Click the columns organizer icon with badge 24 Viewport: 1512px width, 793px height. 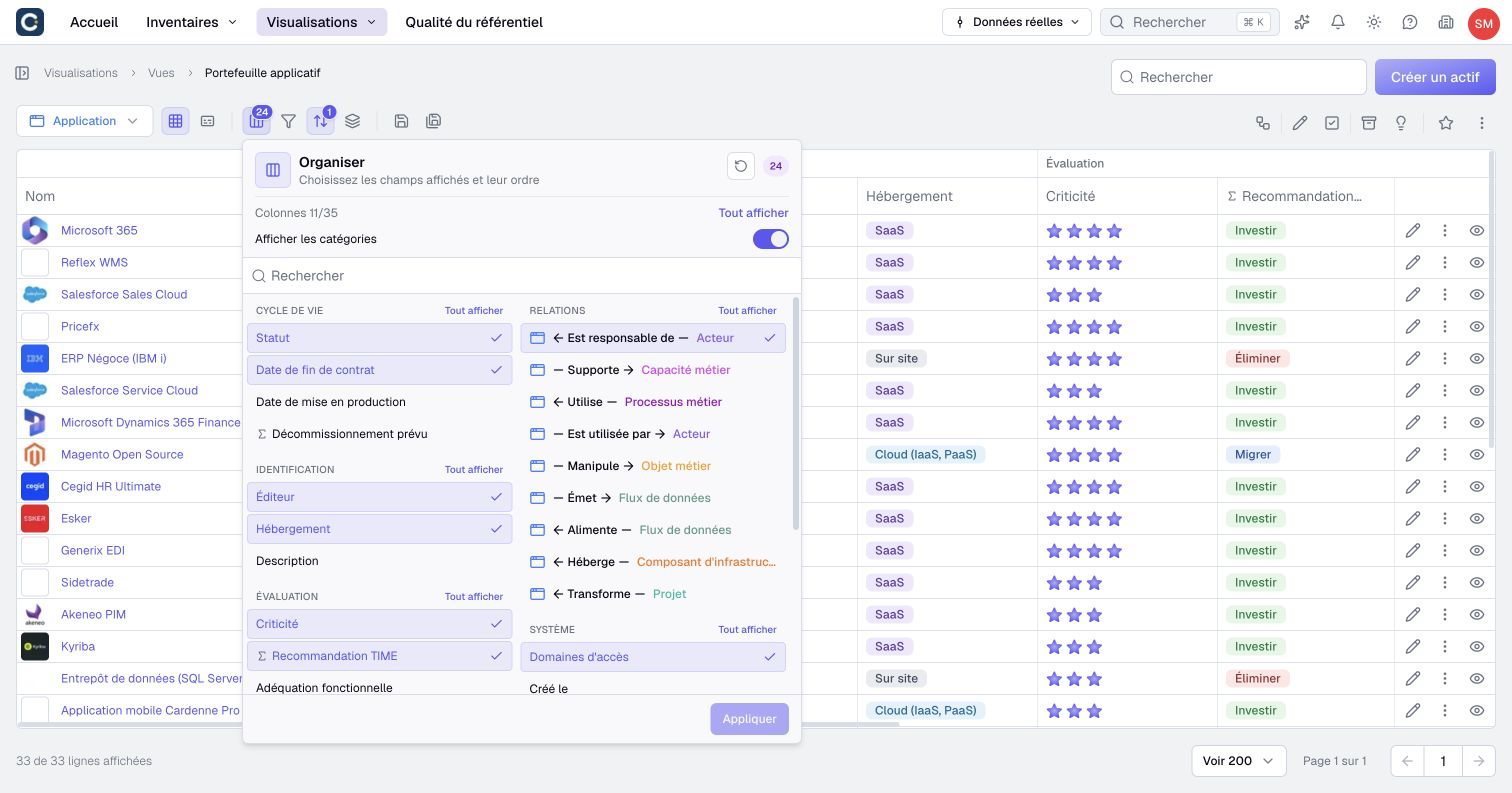pyautogui.click(x=257, y=121)
